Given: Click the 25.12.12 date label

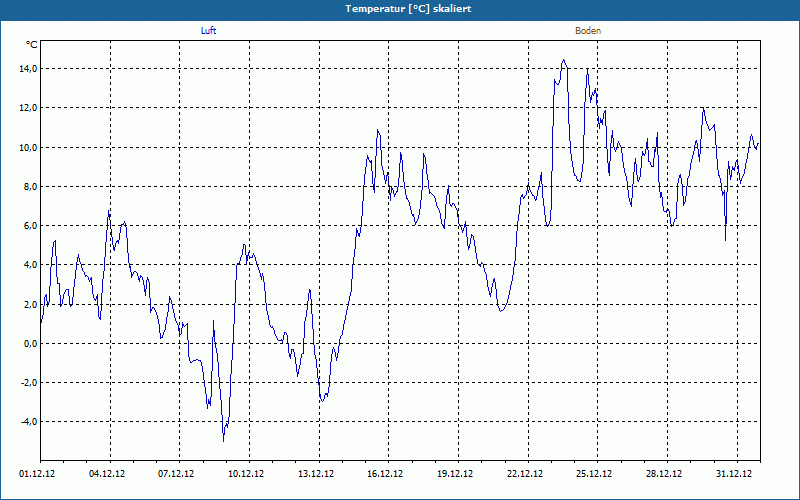Looking at the screenshot, I should tap(594, 474).
